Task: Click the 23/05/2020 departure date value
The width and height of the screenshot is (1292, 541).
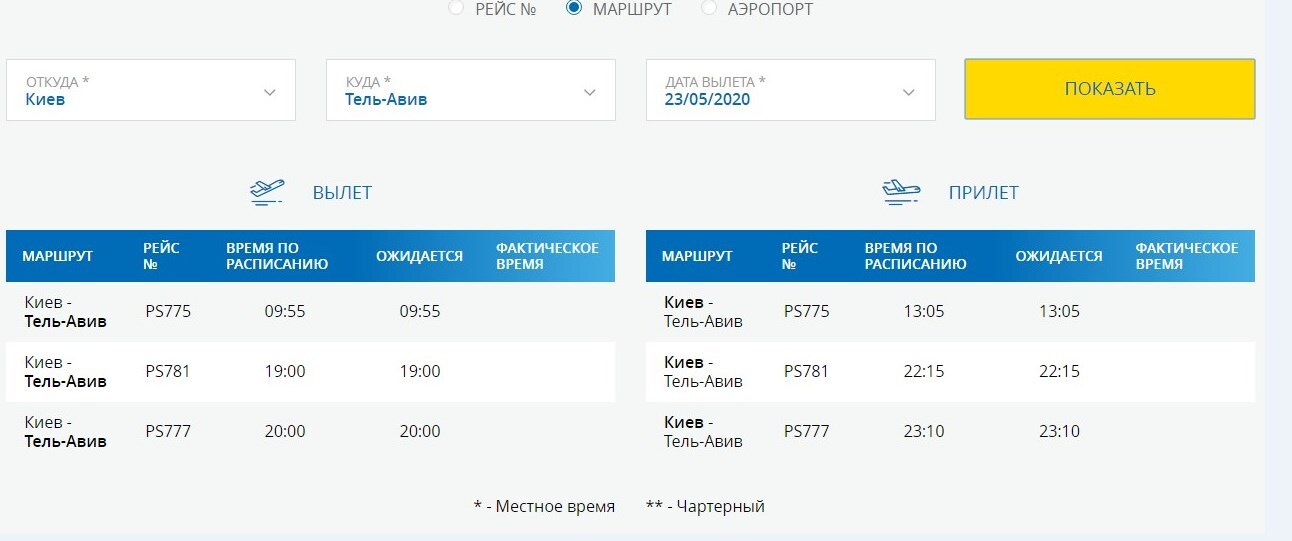Action: tap(707, 99)
